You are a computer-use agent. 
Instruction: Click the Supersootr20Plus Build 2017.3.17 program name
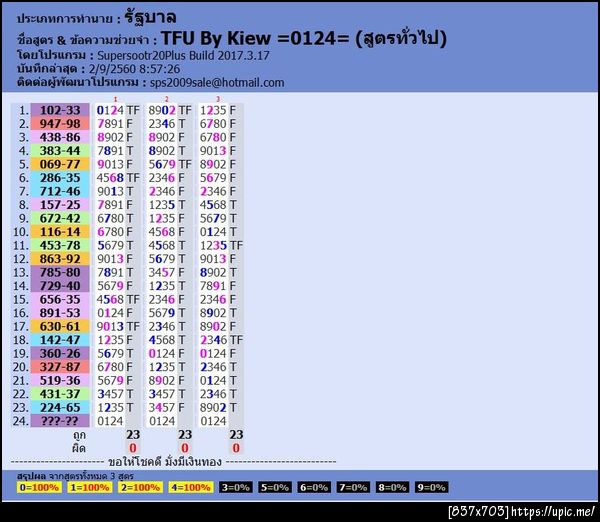click(x=183, y=56)
